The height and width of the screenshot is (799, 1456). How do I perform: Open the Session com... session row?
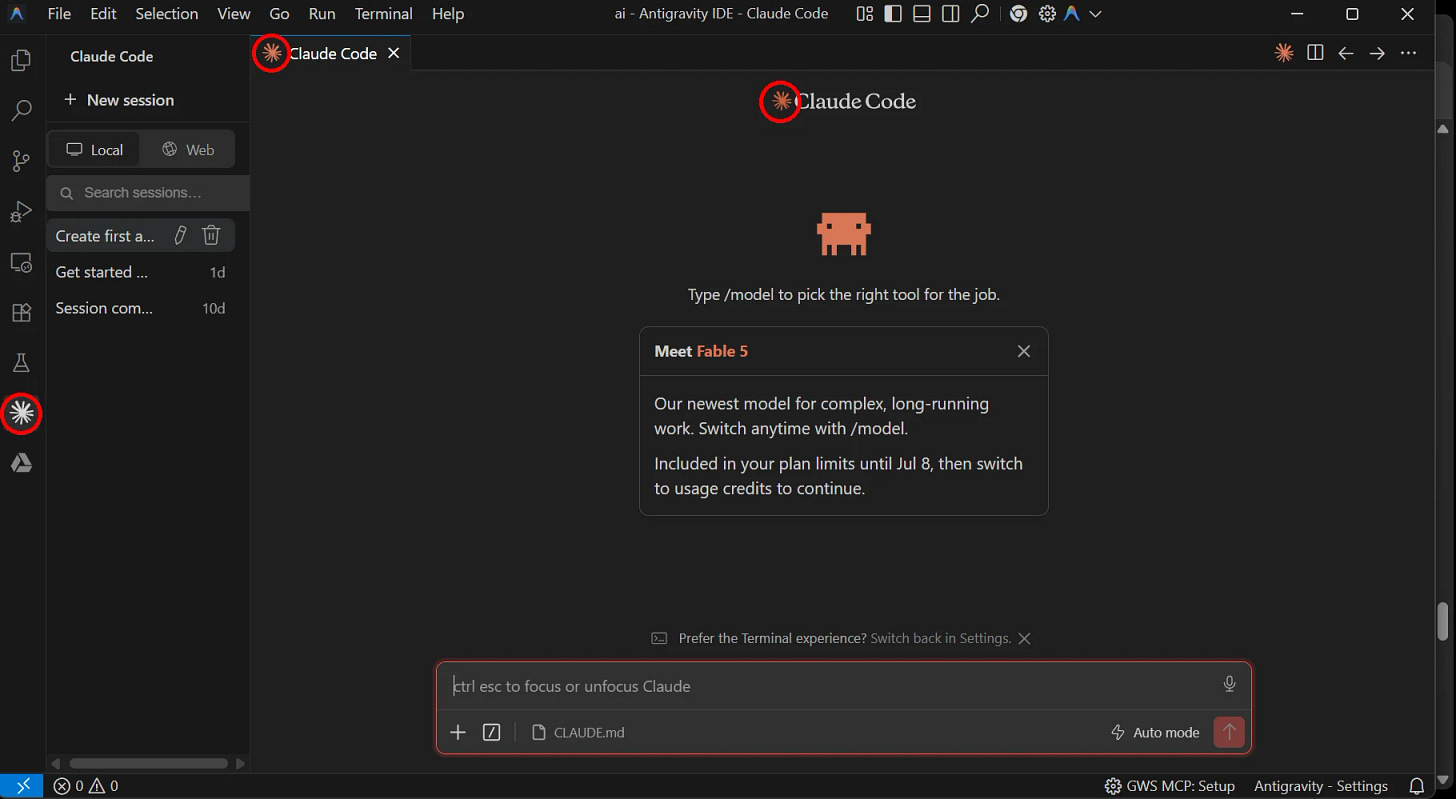coord(140,308)
